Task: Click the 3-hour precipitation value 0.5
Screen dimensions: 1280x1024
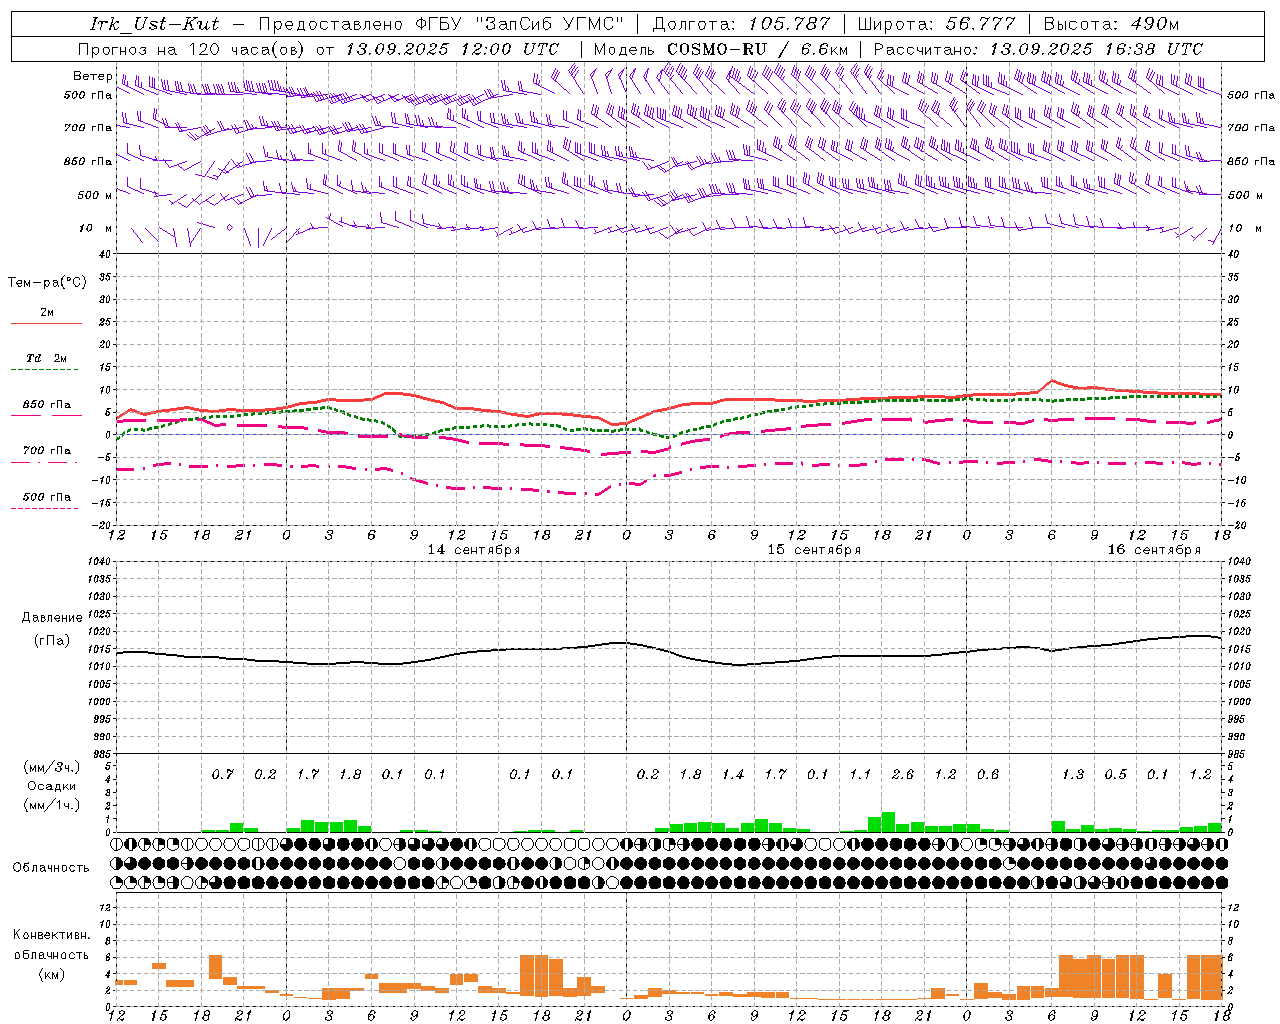Action: (x=1115, y=774)
